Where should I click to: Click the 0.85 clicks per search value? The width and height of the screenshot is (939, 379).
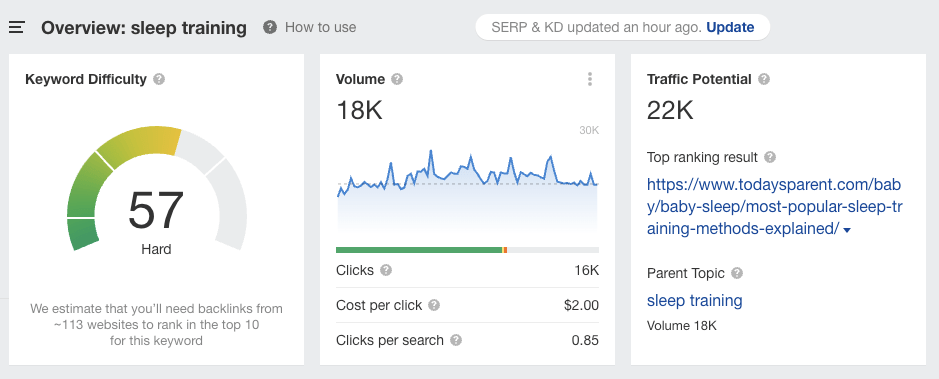[x=585, y=340]
